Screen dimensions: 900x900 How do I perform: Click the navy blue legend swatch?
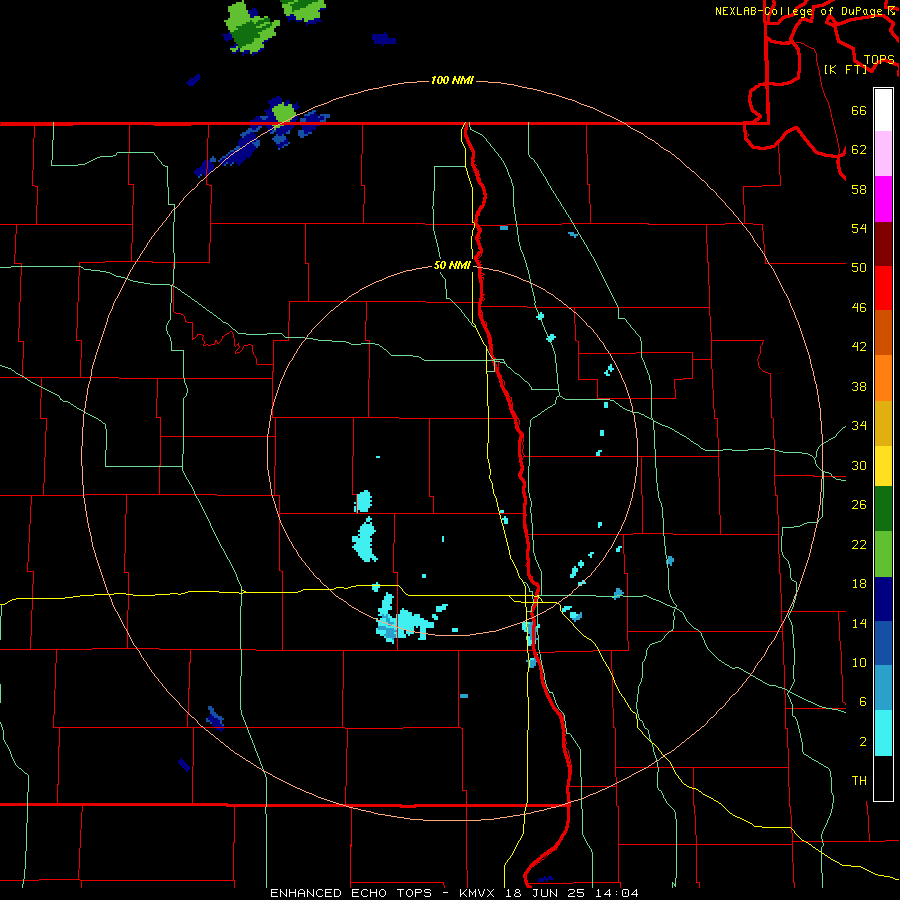click(883, 599)
